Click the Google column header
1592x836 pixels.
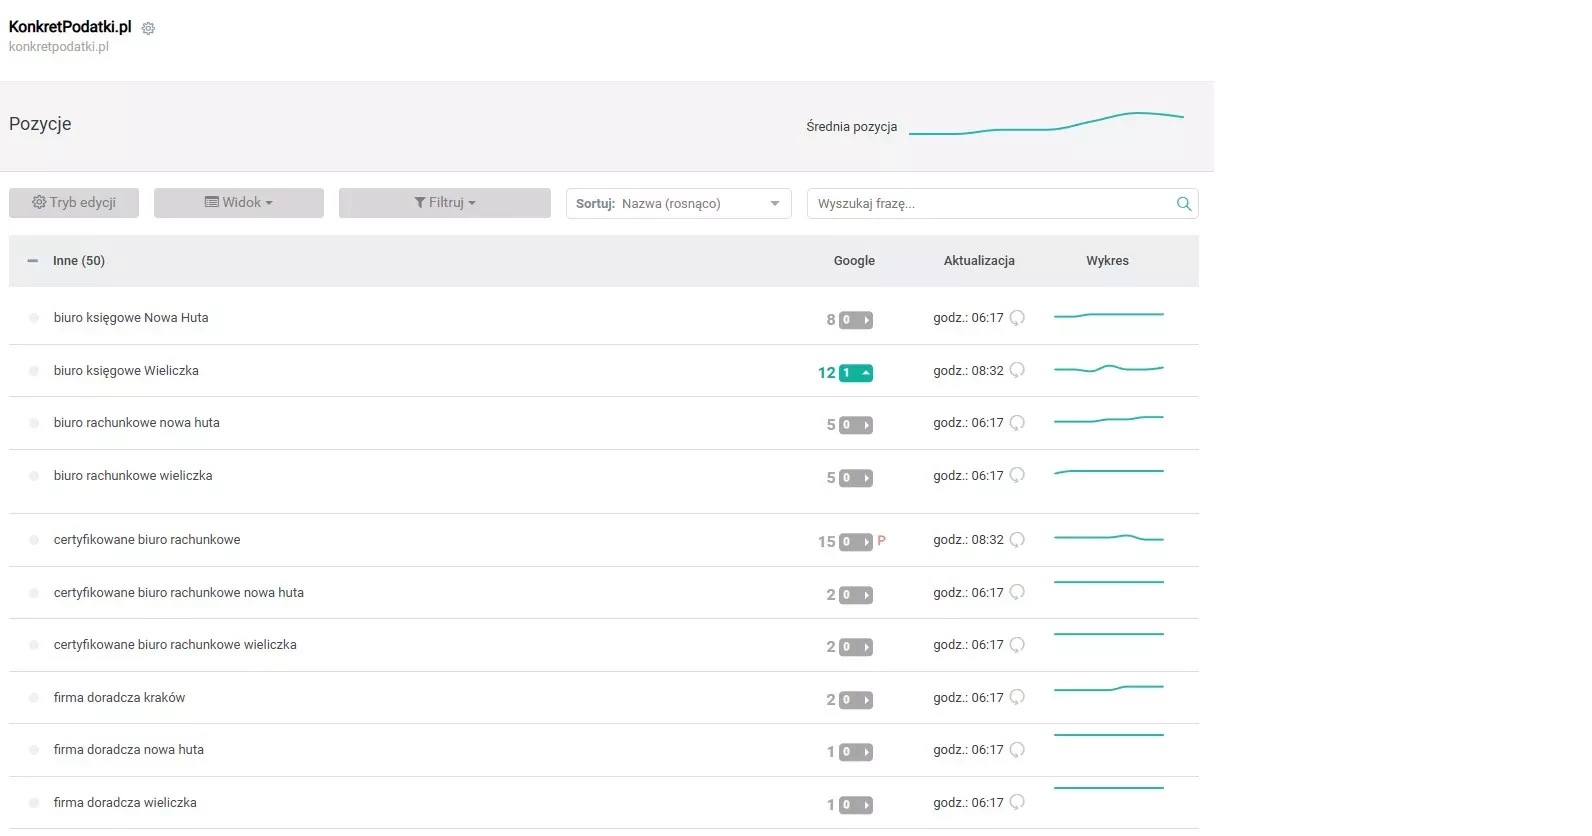click(x=854, y=261)
